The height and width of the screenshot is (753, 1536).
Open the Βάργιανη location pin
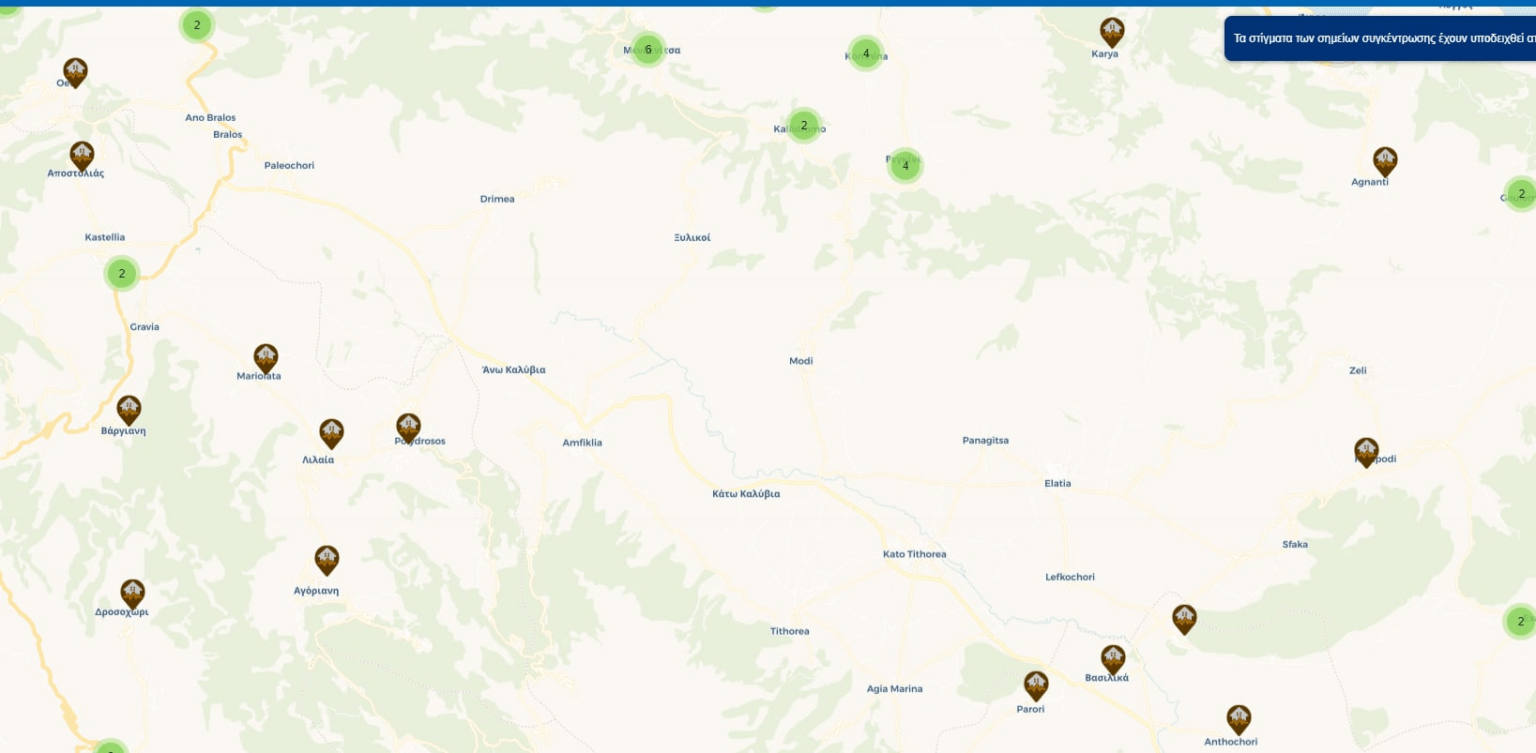(x=129, y=410)
